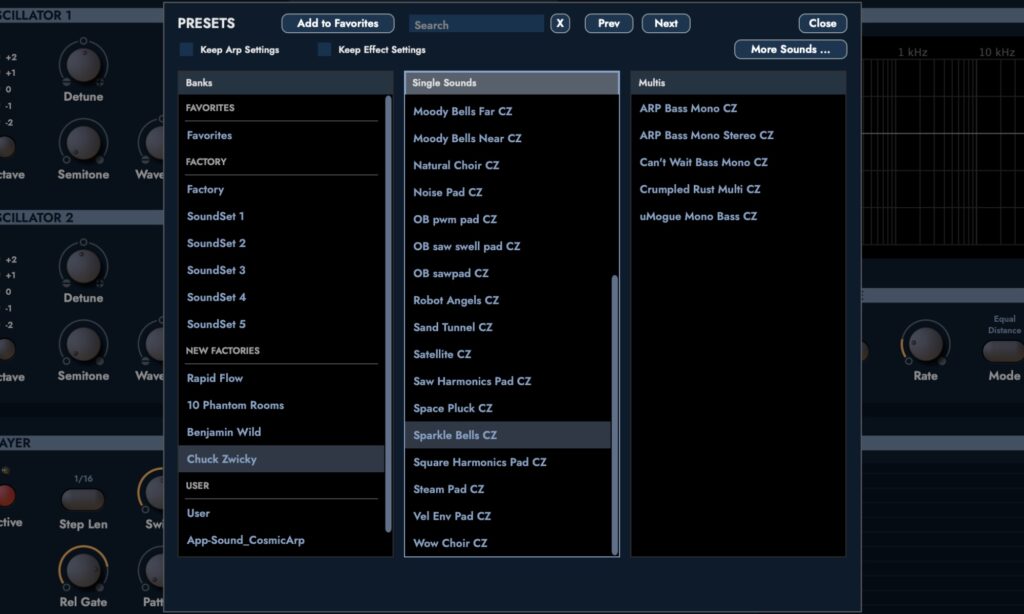This screenshot has height=614, width=1024.
Task: Close the Presets browser
Action: click(823, 24)
